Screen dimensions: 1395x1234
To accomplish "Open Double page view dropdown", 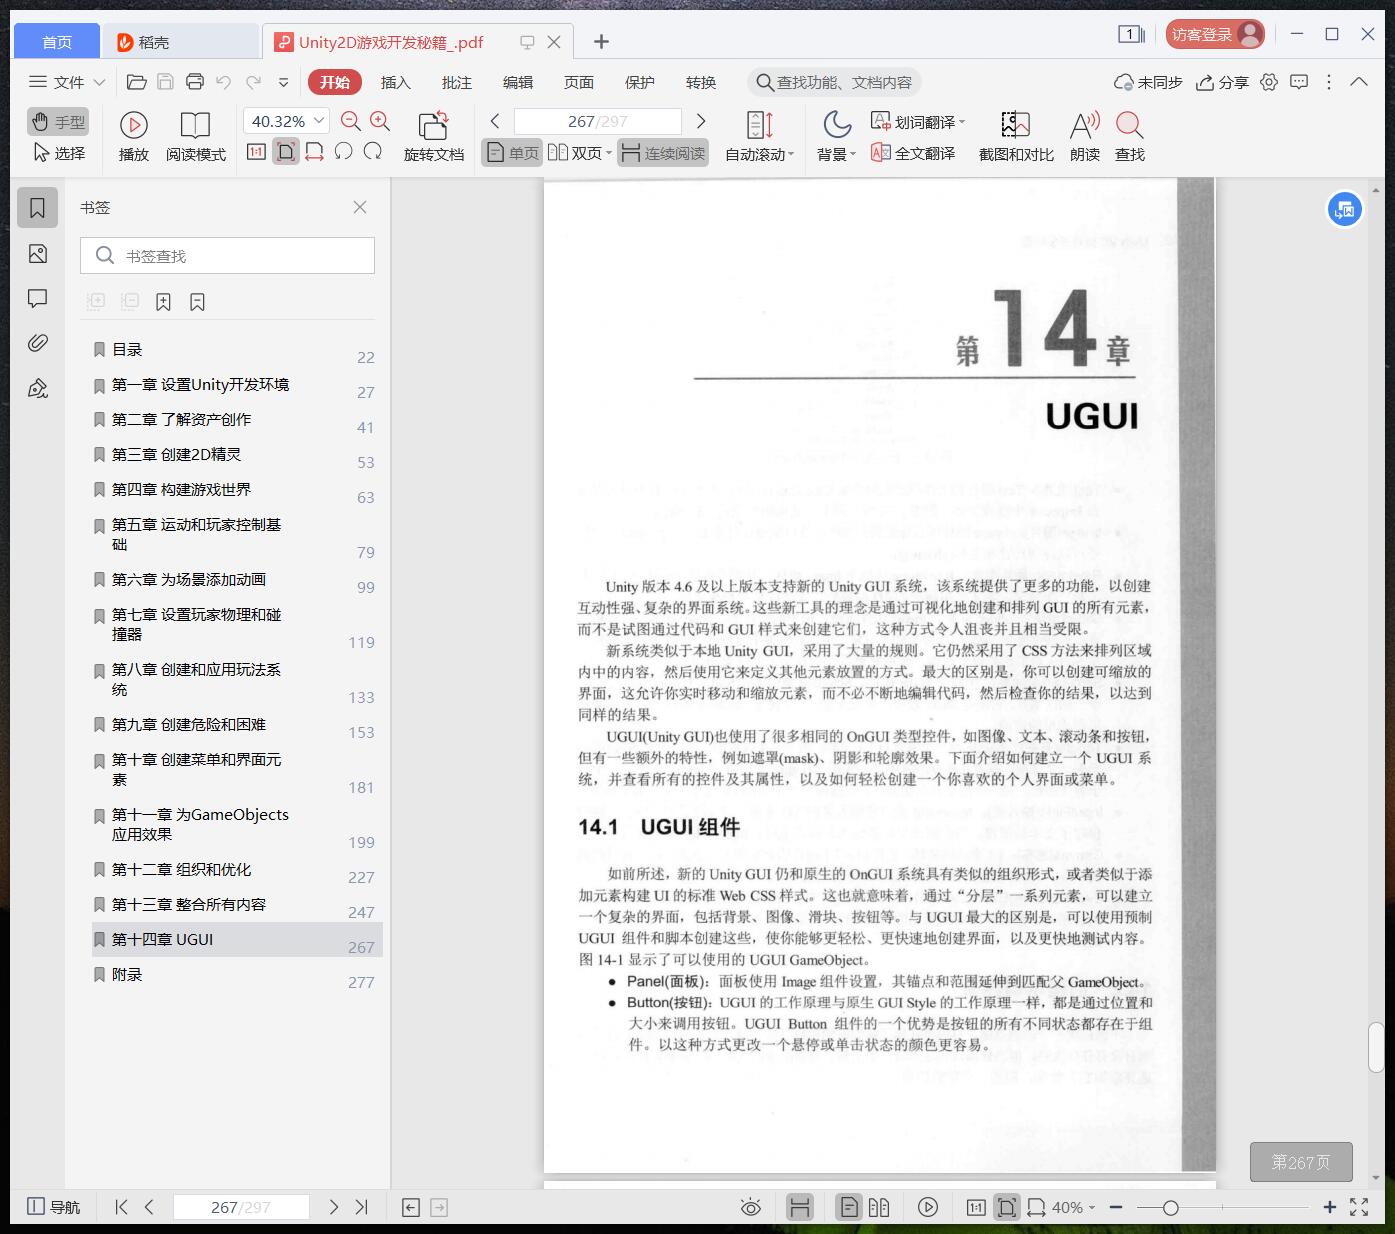I will (x=579, y=153).
